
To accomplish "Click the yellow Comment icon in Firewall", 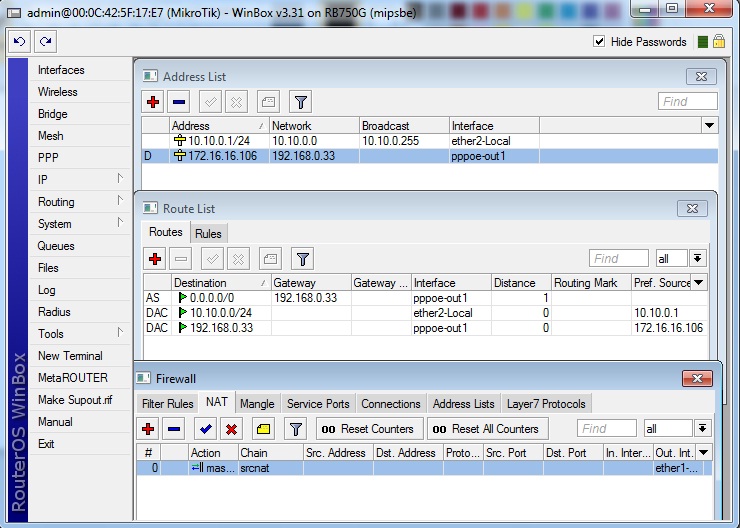I will point(263,429).
